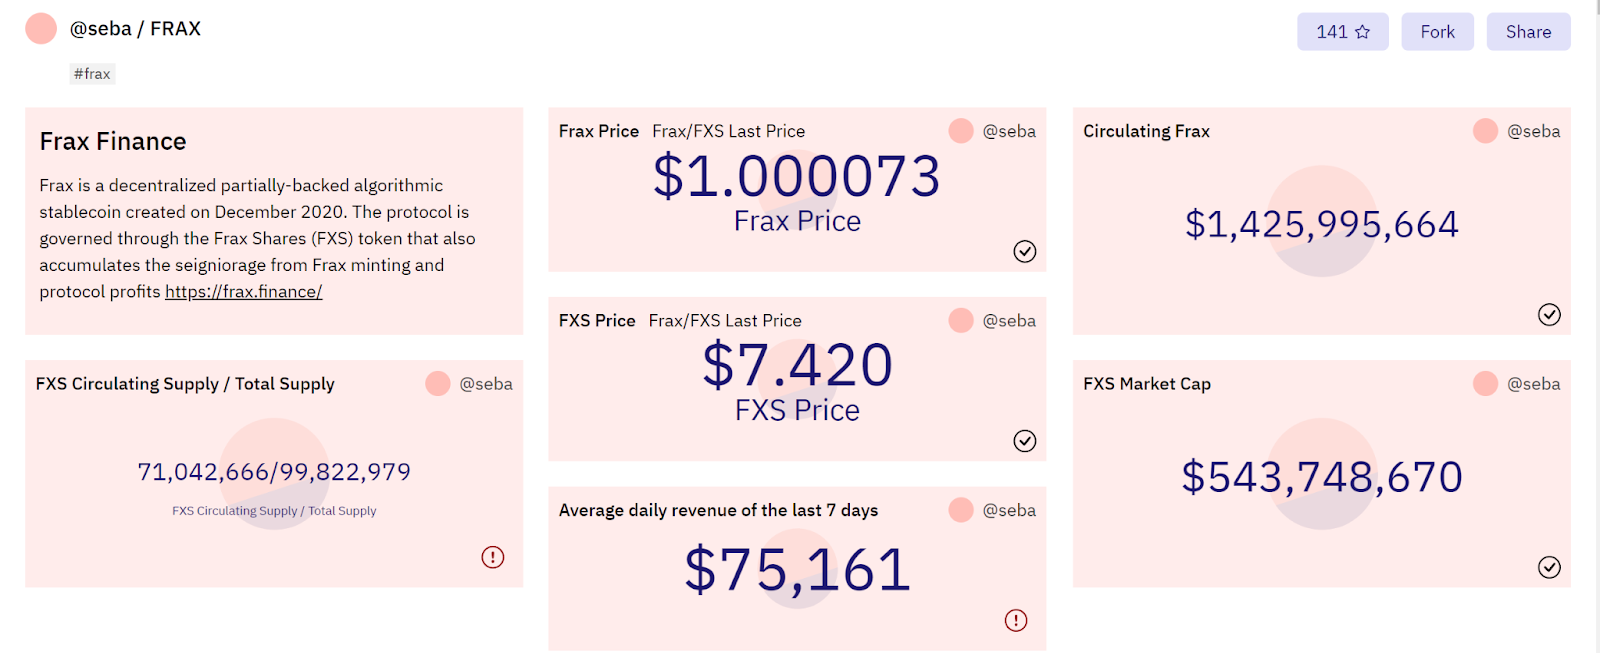Screen dimensions: 1600x653
Task: Click the $1,425,995,664 Circulating Frax counter
Action: tap(1321, 224)
